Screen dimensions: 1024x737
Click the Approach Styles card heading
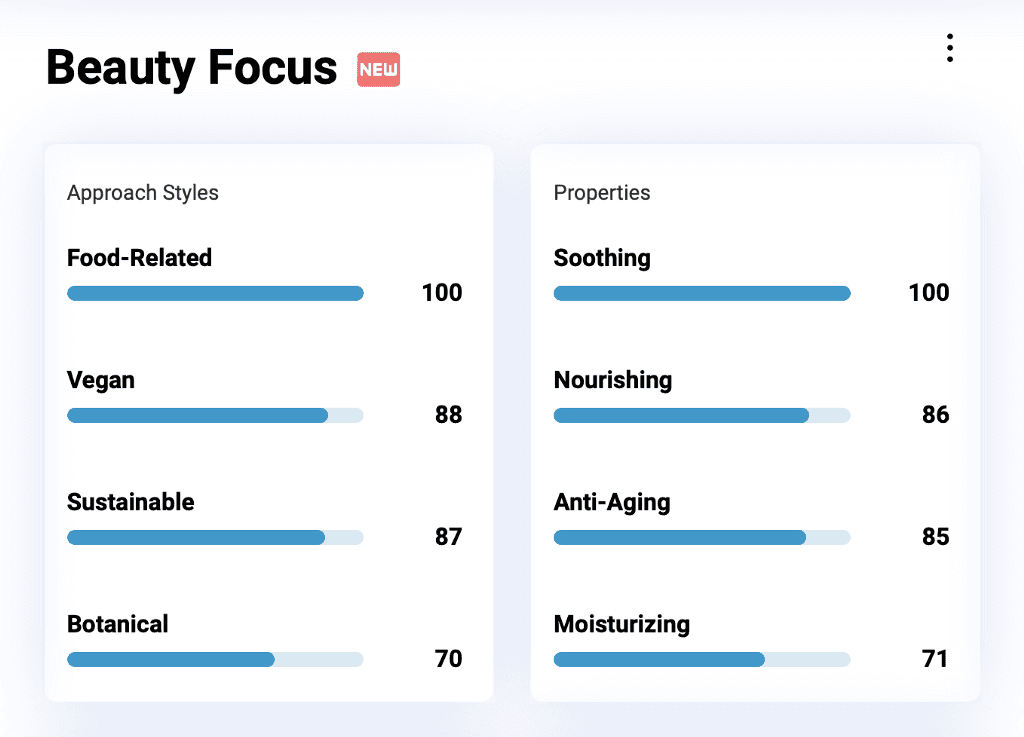tap(143, 193)
